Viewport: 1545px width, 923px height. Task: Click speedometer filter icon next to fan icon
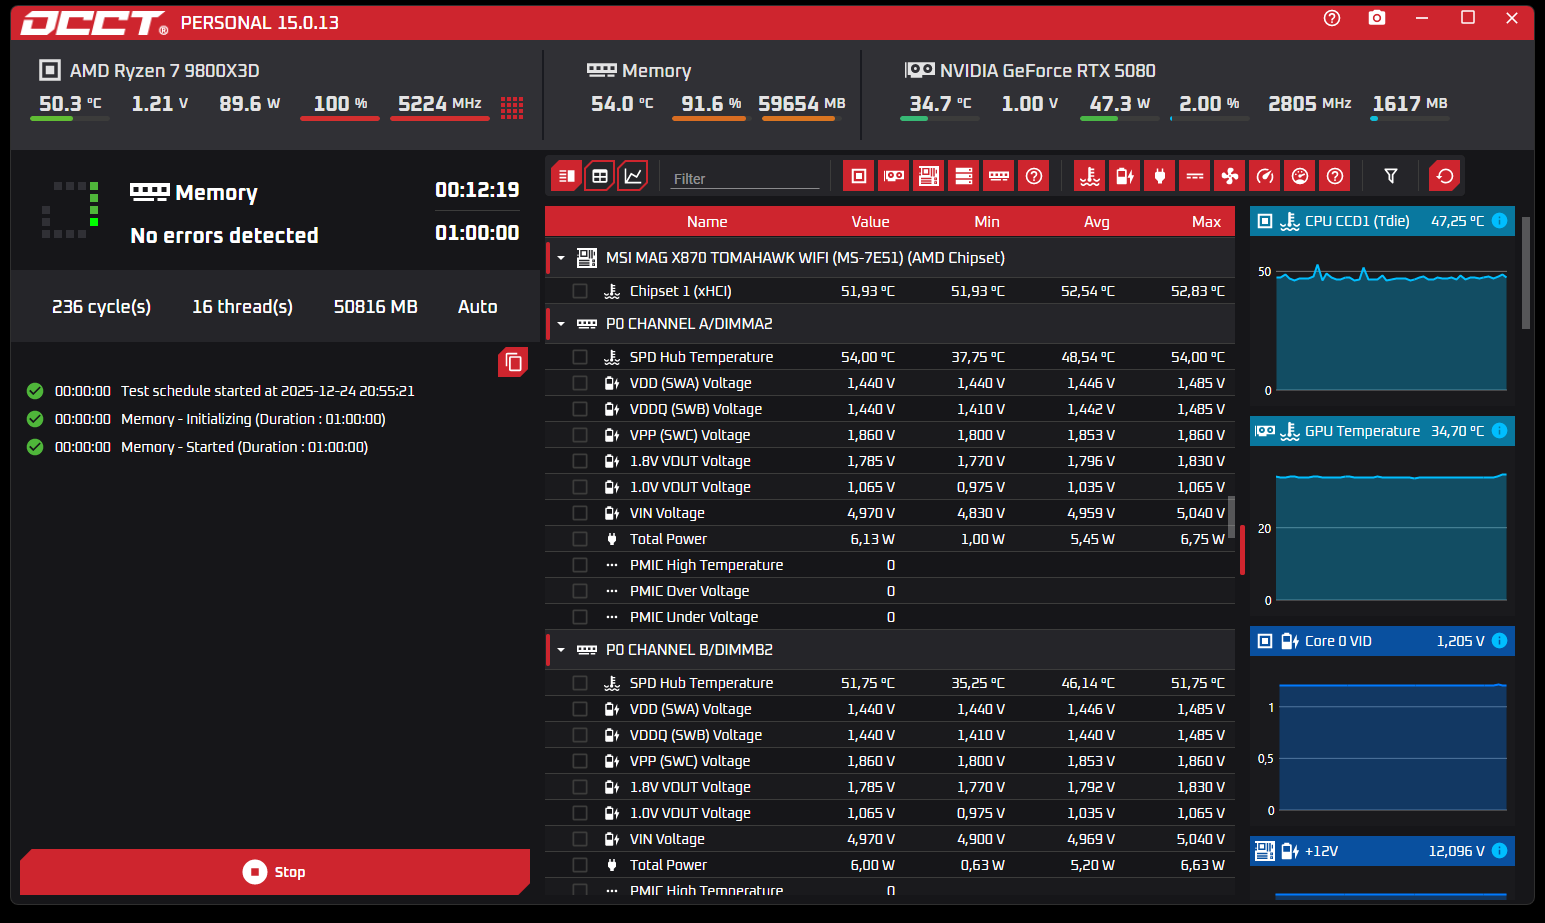click(1265, 176)
